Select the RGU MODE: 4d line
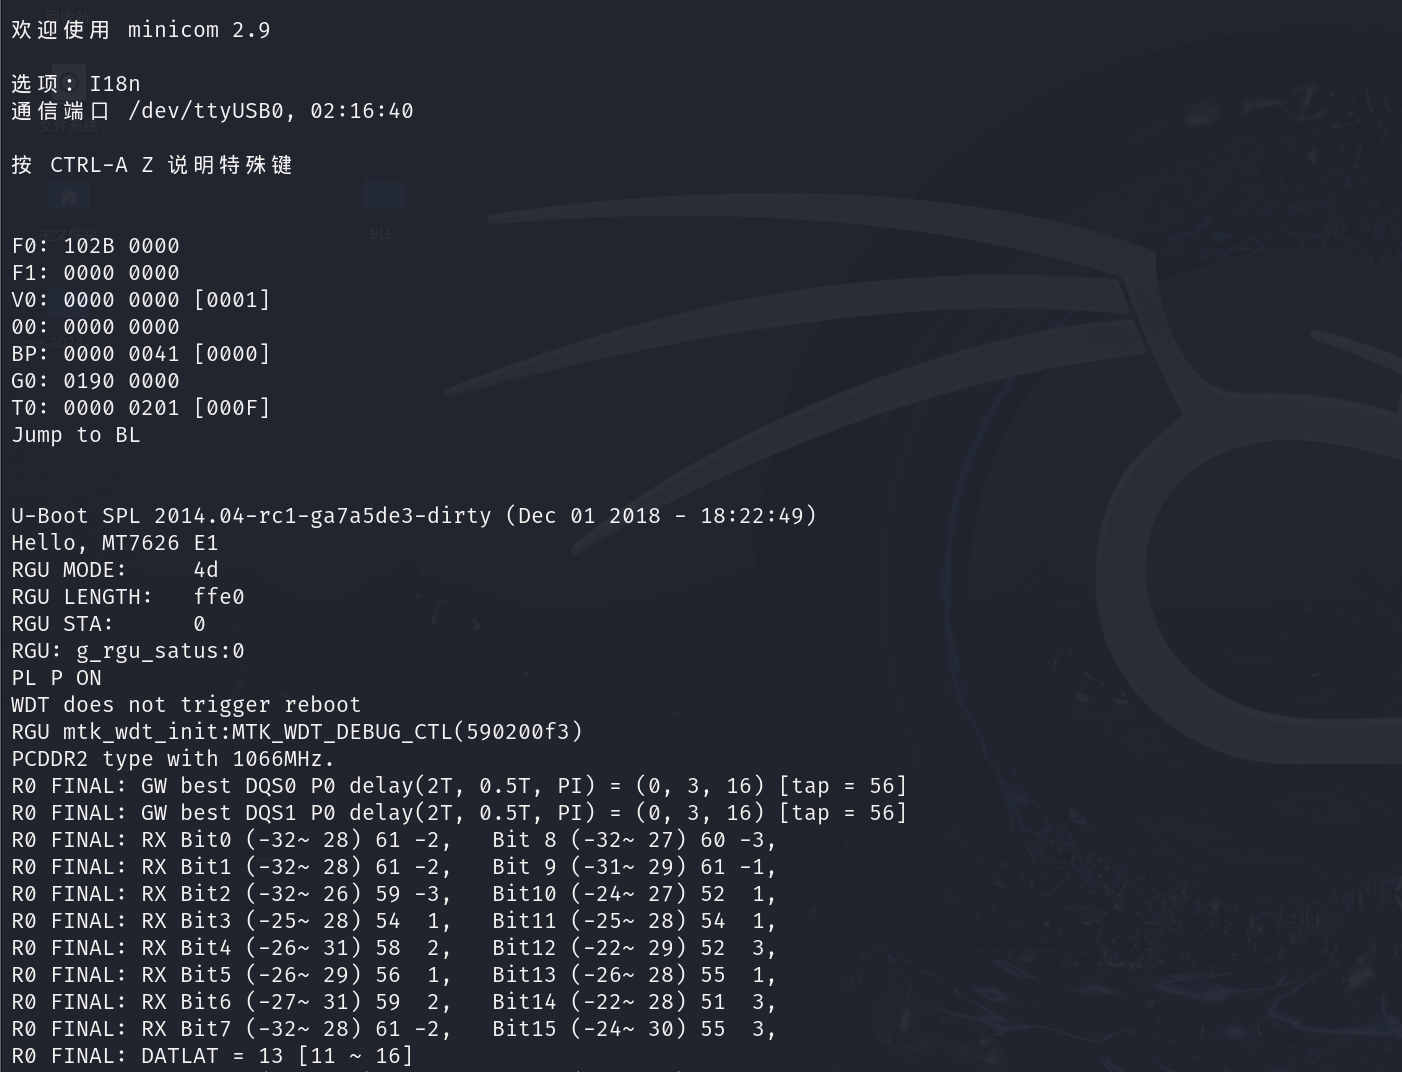 115,570
